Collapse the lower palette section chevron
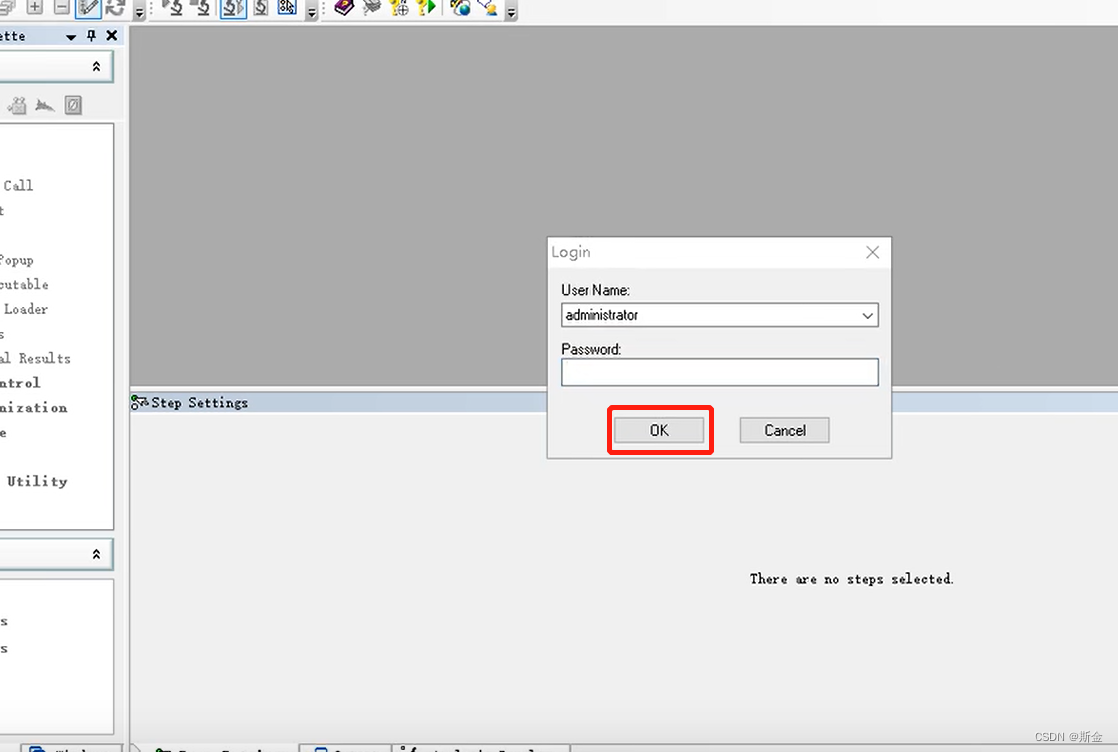 pyautogui.click(x=96, y=554)
